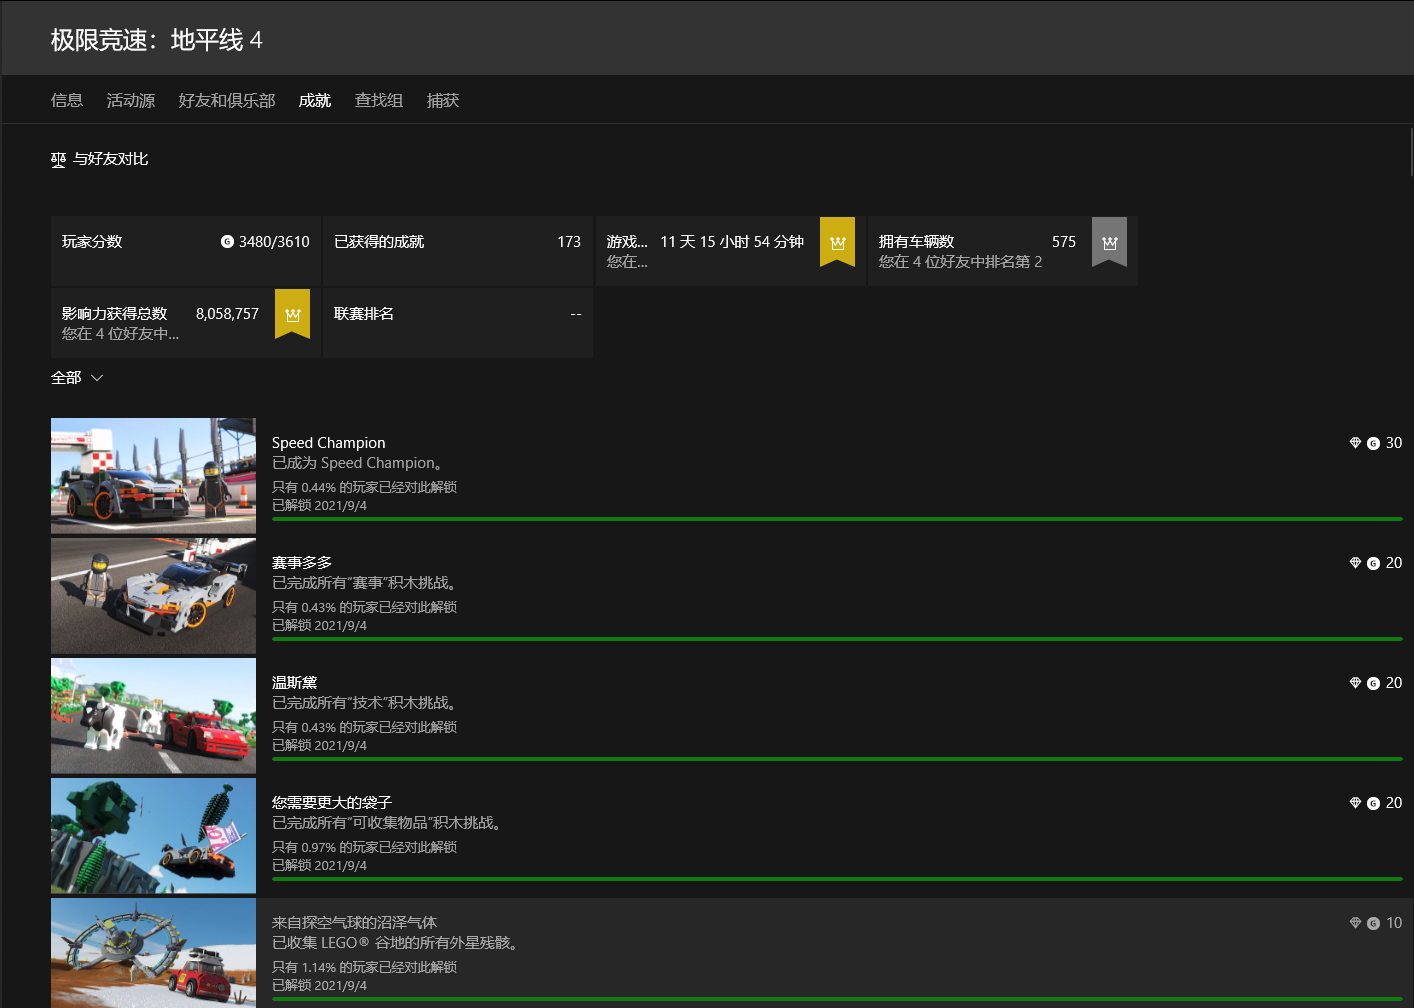
Task: Click the gold crown badge beside 影响力获得总数
Action: tap(292, 314)
